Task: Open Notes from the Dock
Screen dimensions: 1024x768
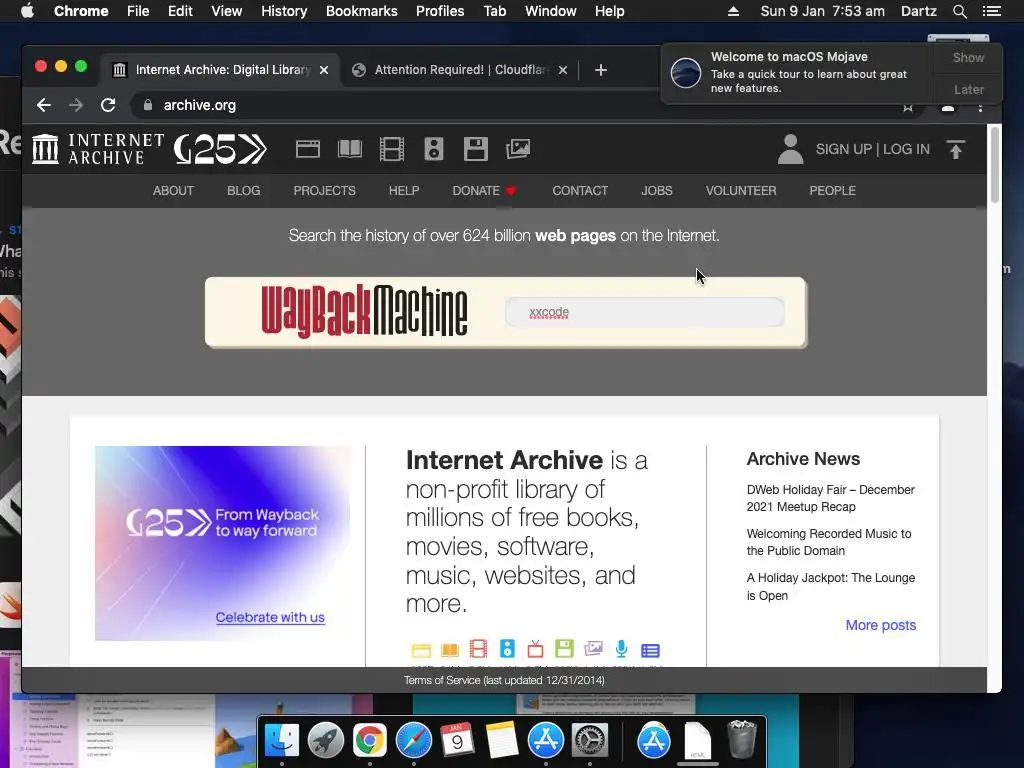Action: (x=502, y=741)
